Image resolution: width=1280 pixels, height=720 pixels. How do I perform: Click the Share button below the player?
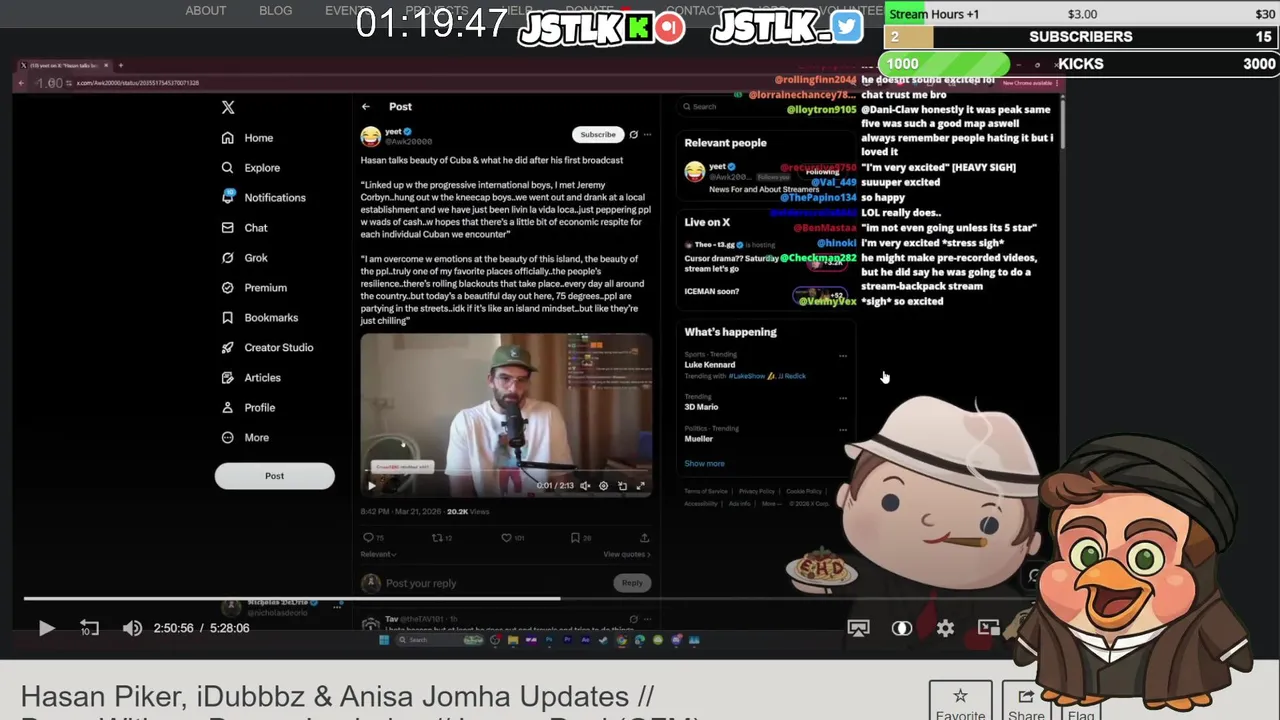pos(1026,702)
